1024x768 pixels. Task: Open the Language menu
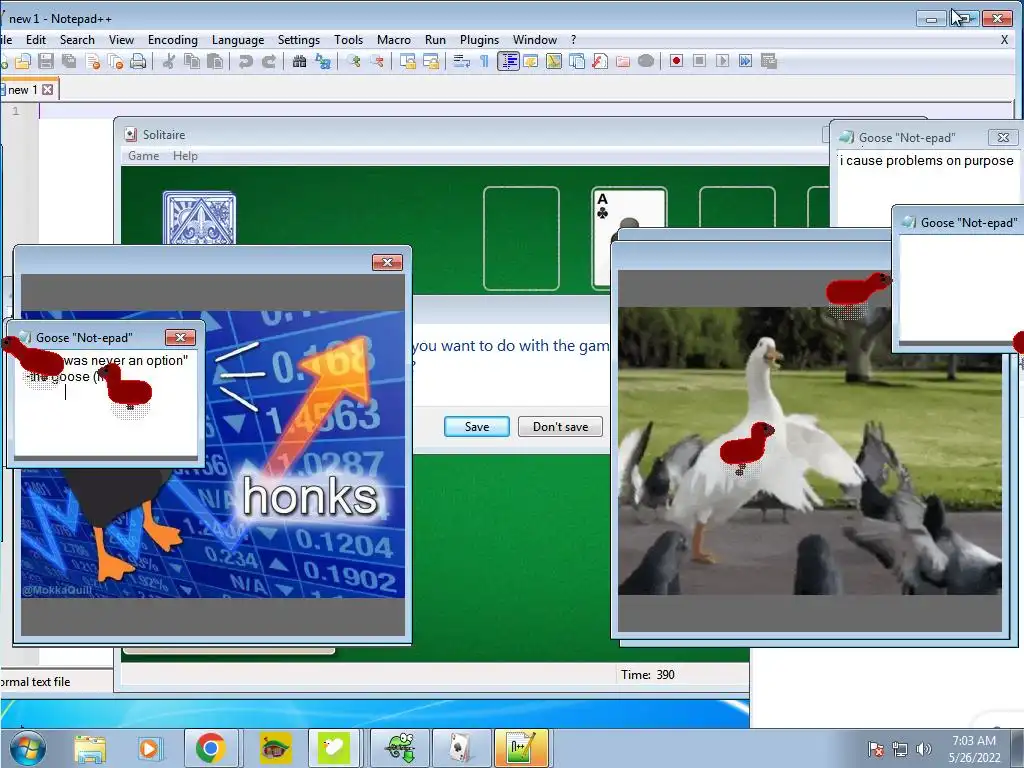click(x=238, y=40)
